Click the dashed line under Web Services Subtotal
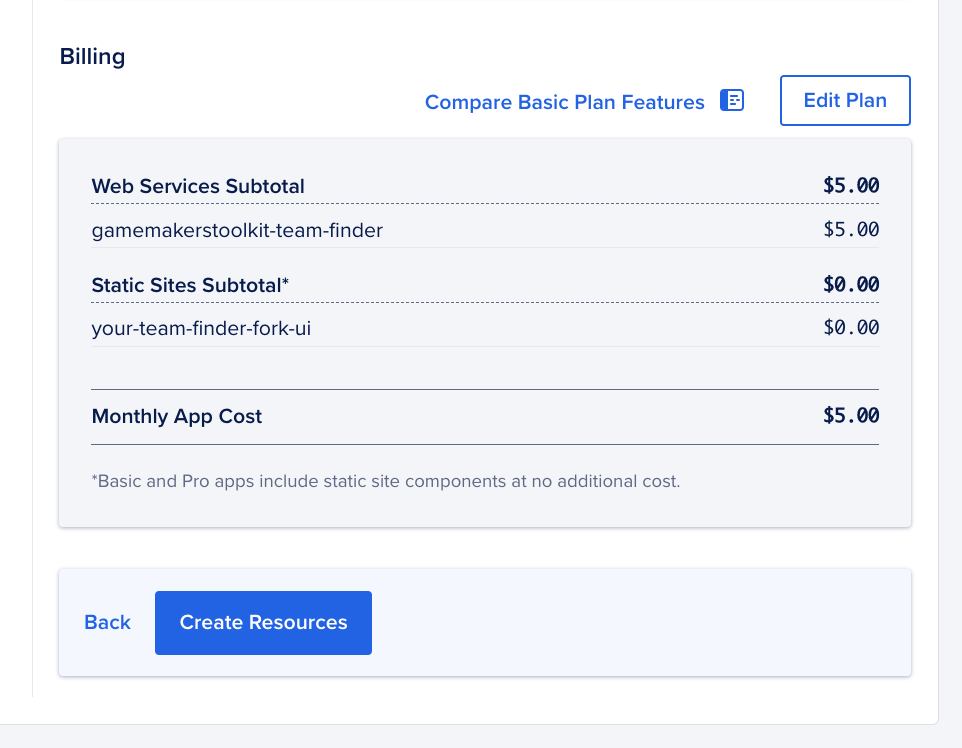 (x=485, y=204)
